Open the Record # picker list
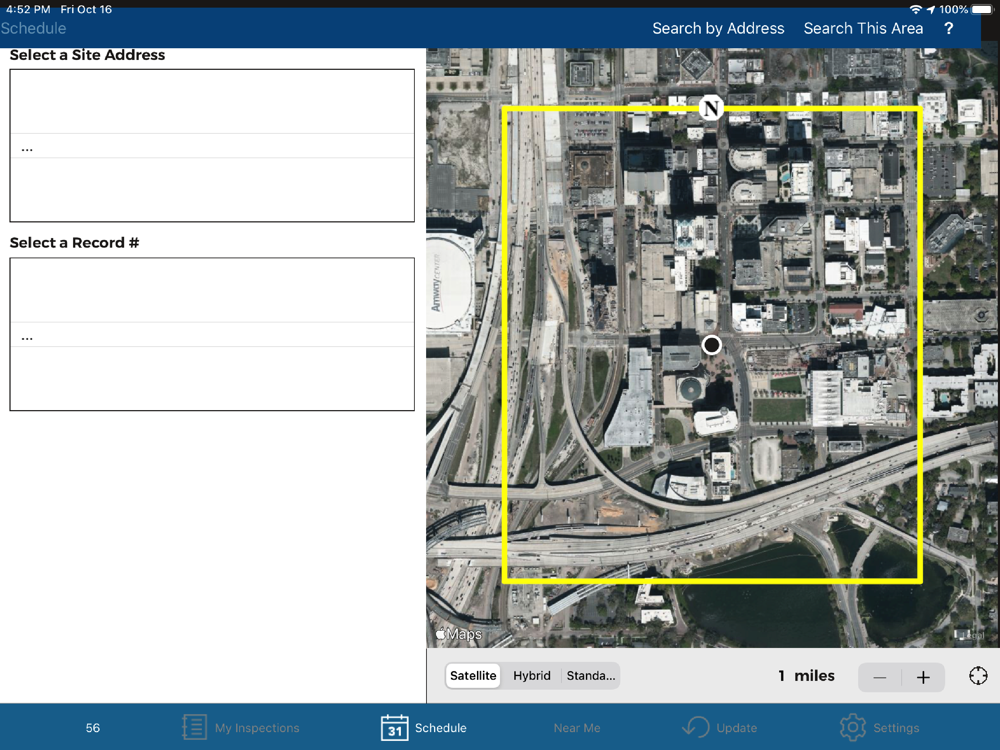The height and width of the screenshot is (750, 1000). coord(212,334)
